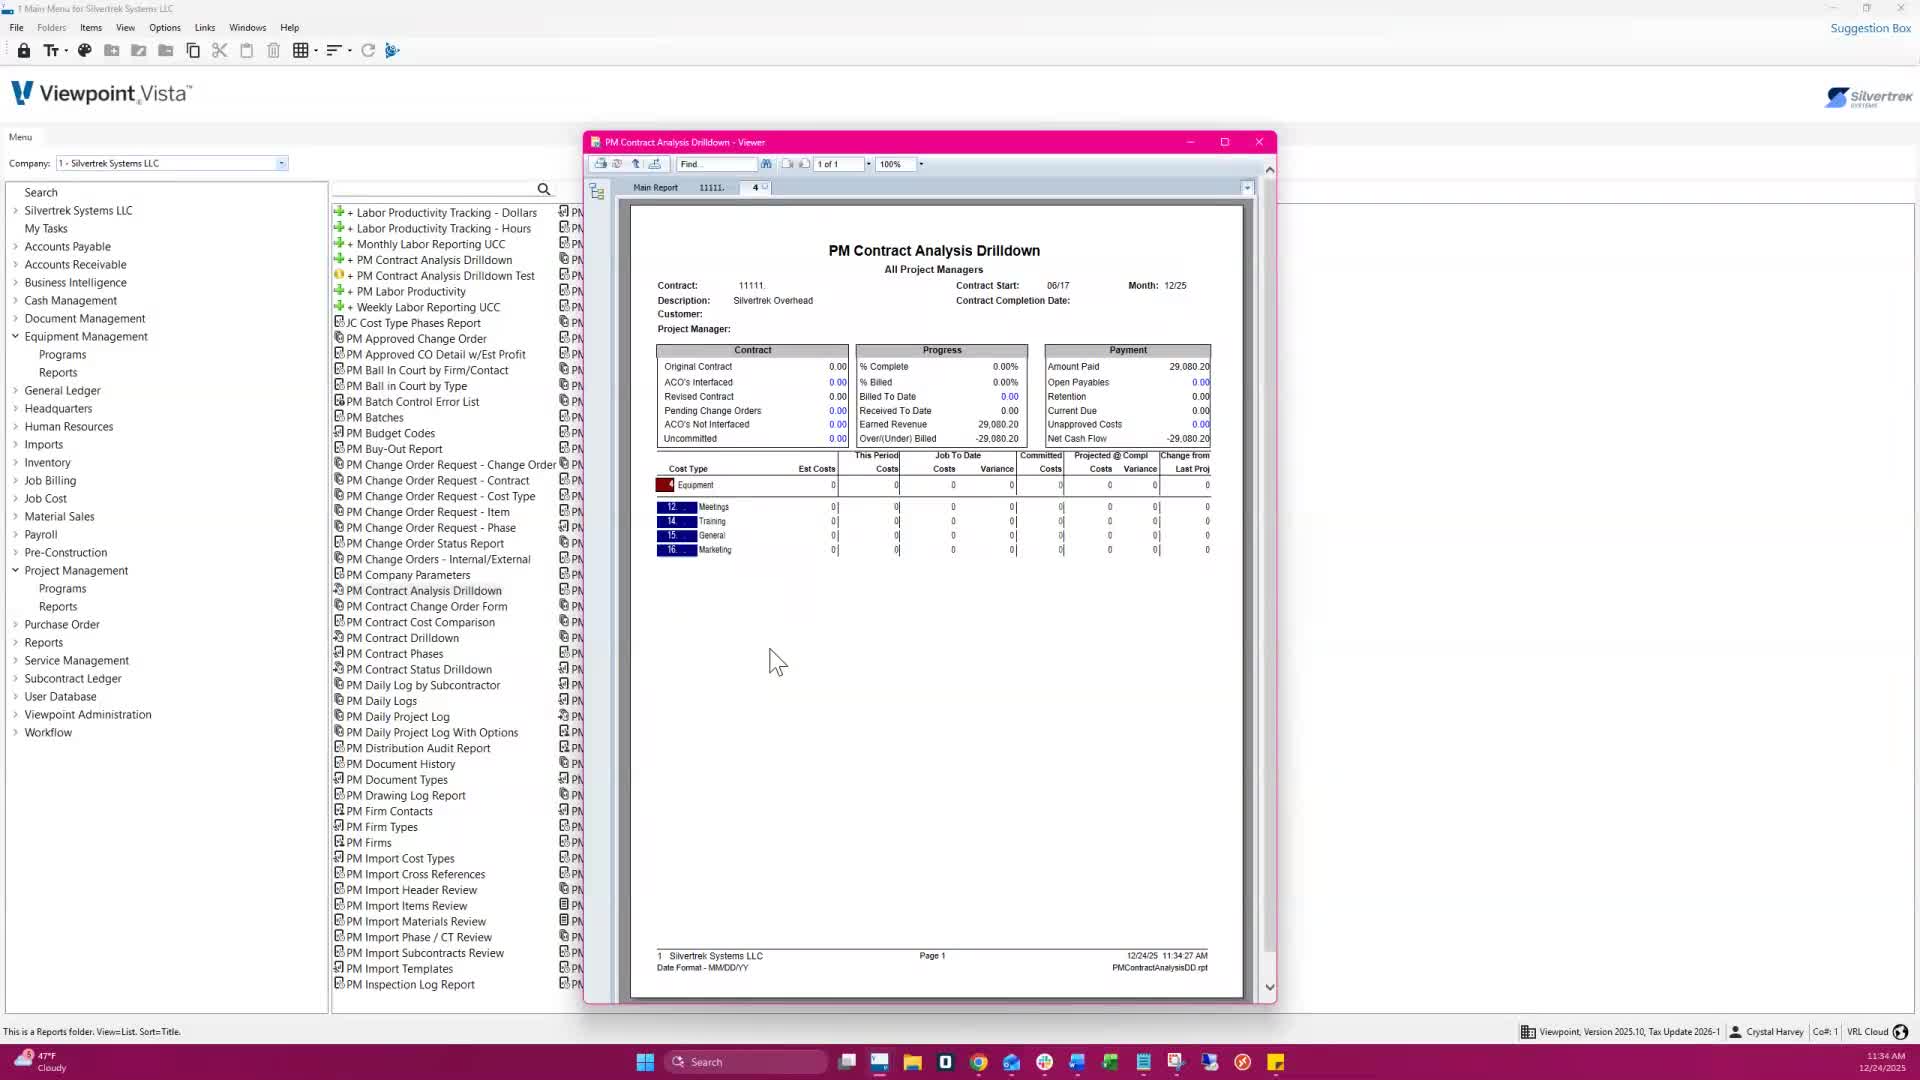The width and height of the screenshot is (1920, 1080).
Task: Click the search magnifier above report list
Action: click(x=543, y=189)
